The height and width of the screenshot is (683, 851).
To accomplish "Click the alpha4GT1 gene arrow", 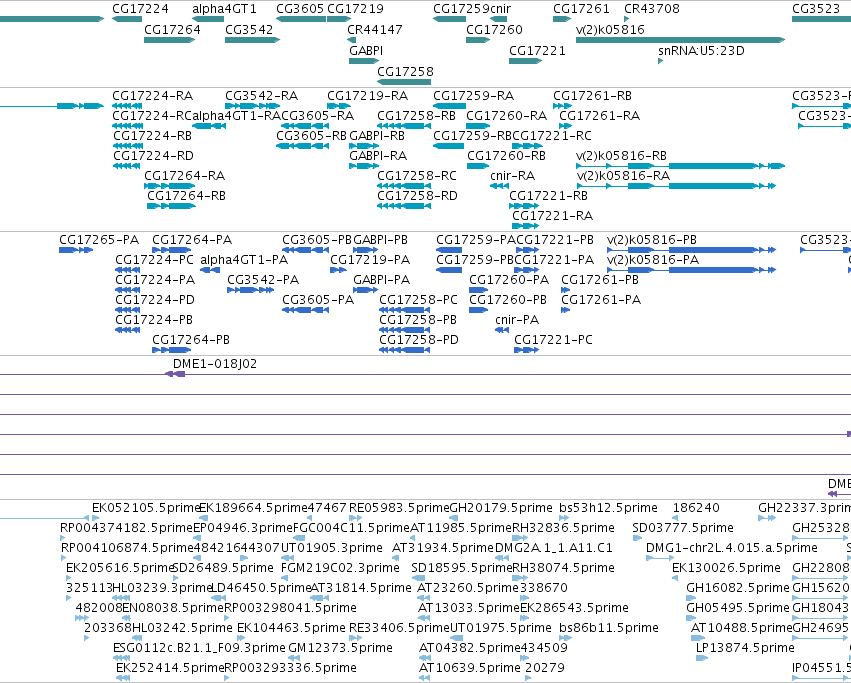I will point(208,19).
